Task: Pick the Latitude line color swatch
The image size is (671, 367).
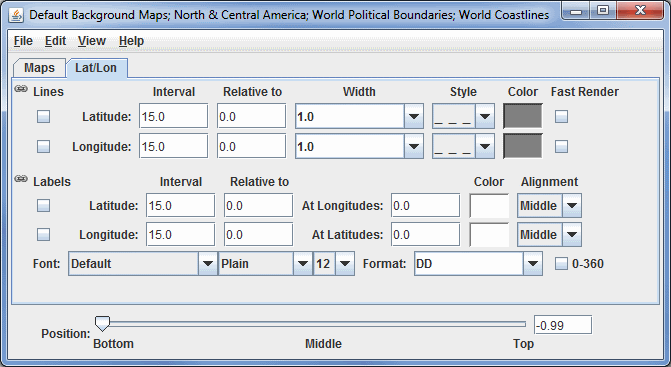Action: [523, 116]
